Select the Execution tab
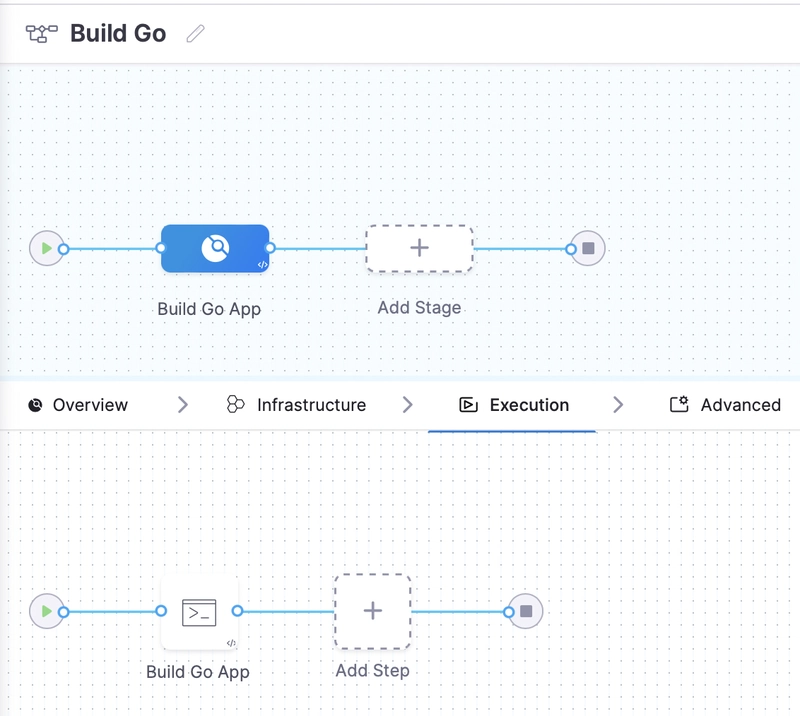Viewport: 800px width, 716px height. point(514,405)
